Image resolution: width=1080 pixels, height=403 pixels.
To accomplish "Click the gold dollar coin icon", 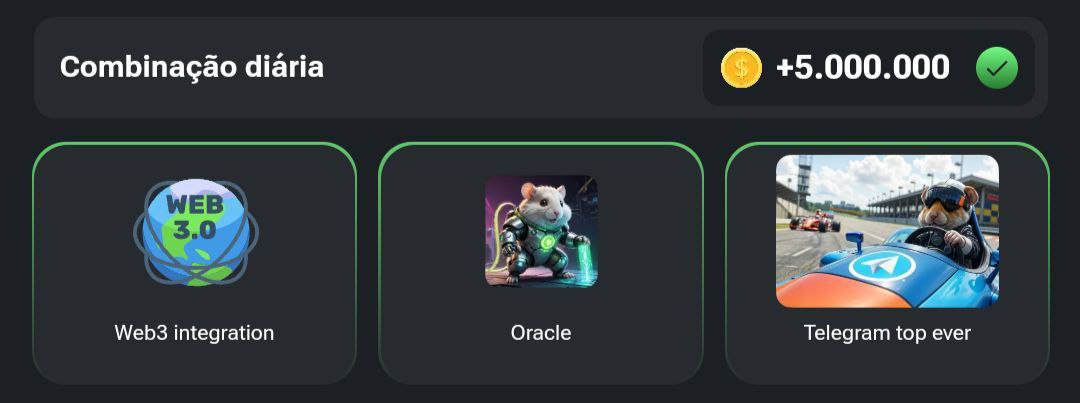I will click(741, 68).
